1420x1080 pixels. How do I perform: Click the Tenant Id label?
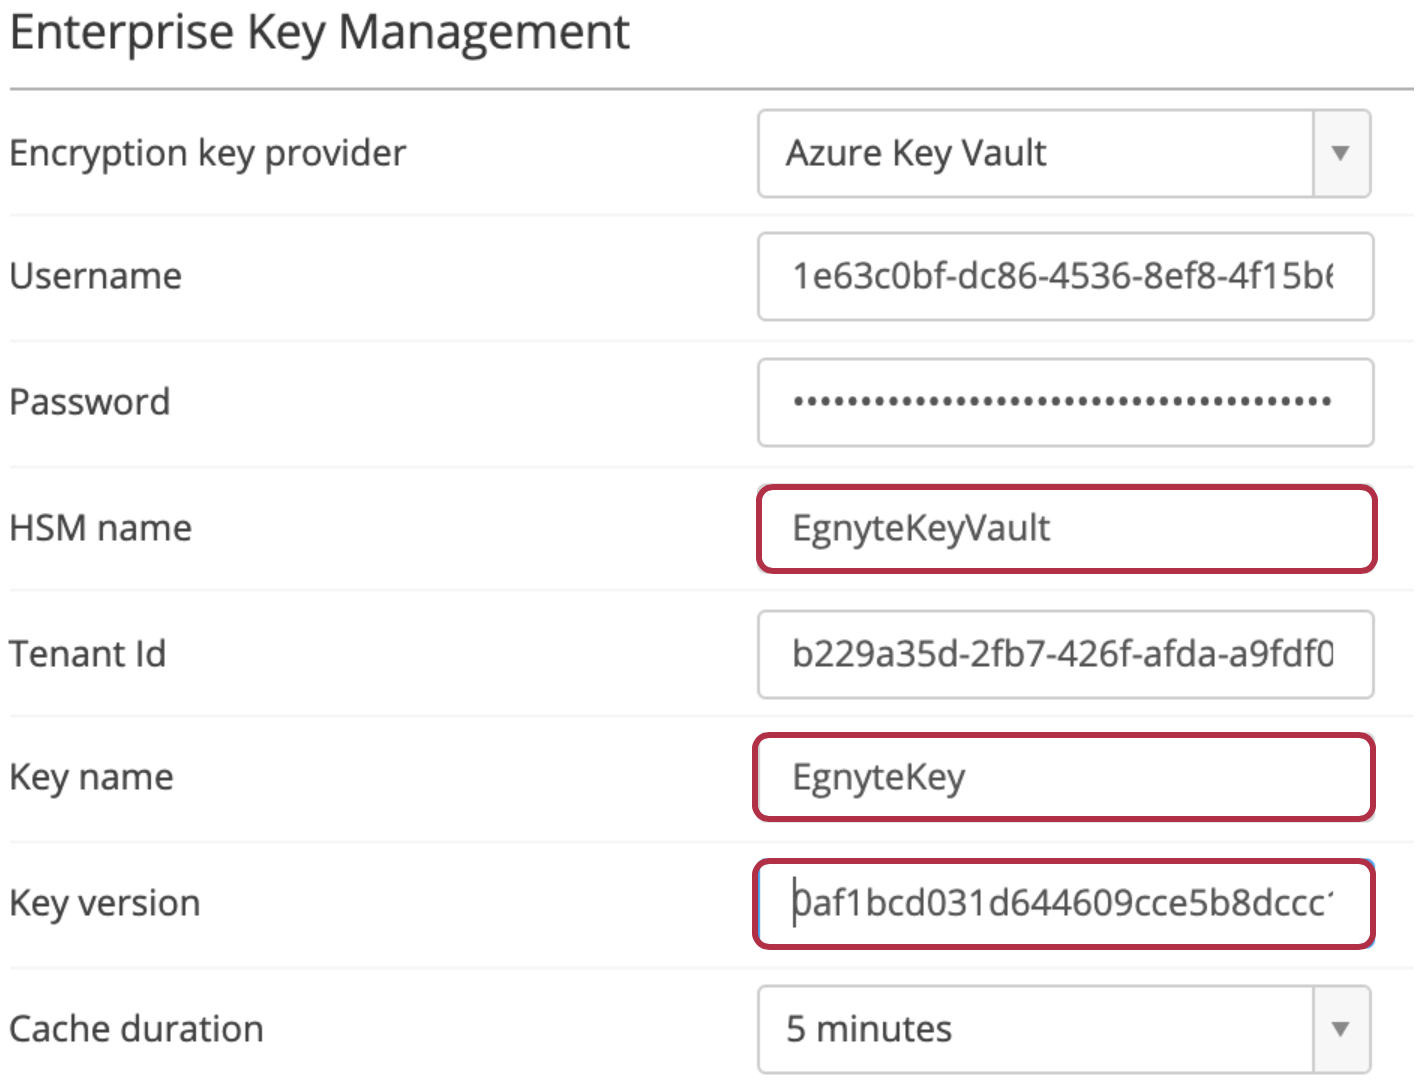tap(88, 654)
